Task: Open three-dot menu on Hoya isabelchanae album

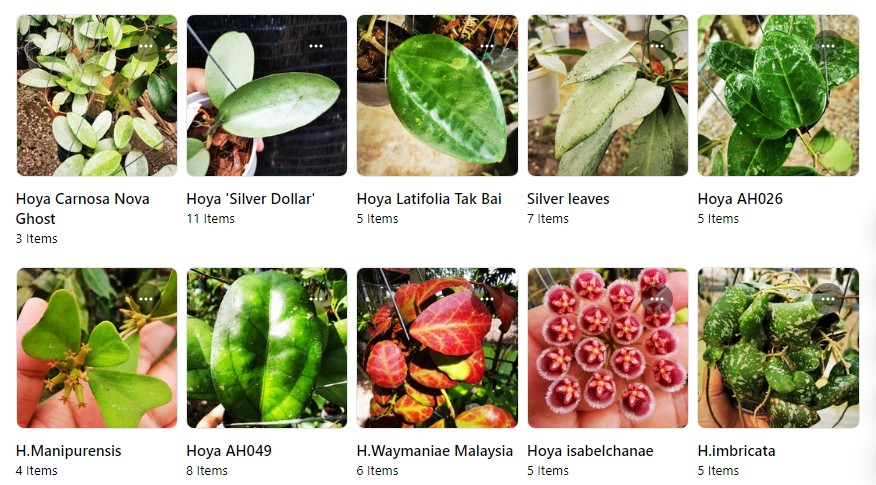Action: coord(657,299)
